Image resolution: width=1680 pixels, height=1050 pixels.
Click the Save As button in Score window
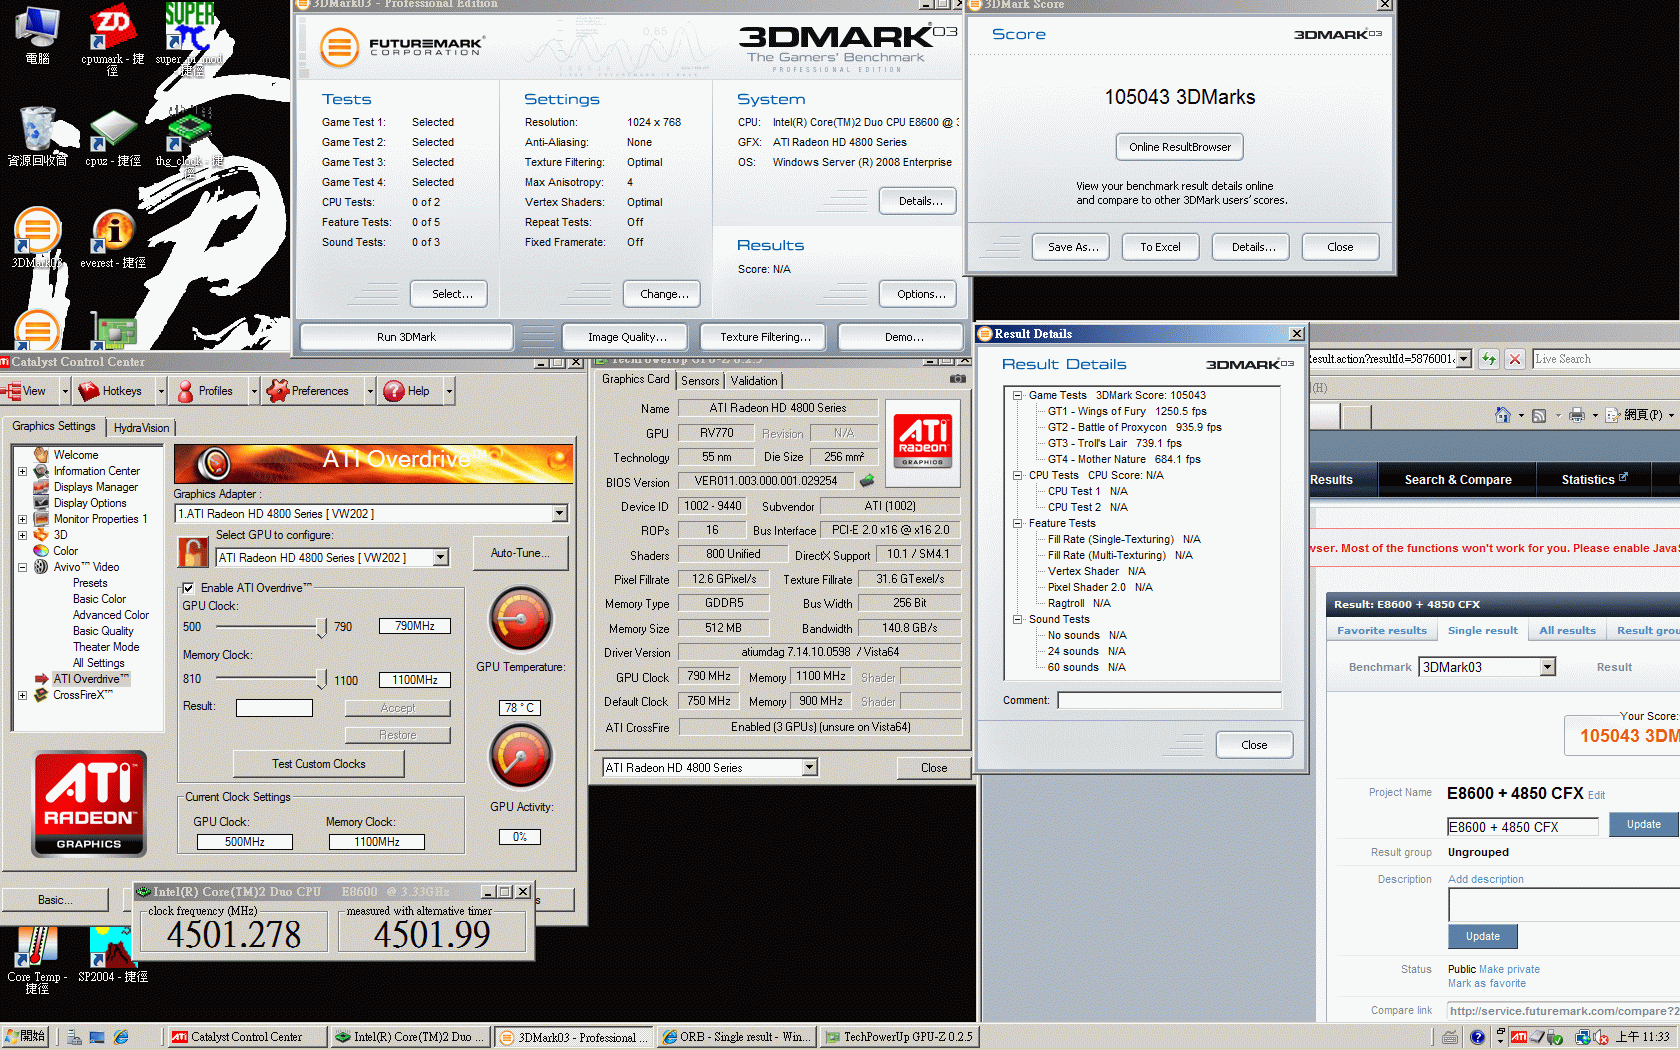[1073, 247]
